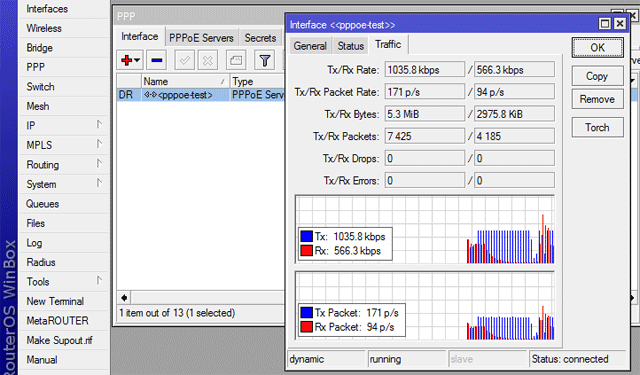Viewport: 640px width, 375px height.
Task: Open Interfaces in the sidebar menu
Action: click(47, 9)
